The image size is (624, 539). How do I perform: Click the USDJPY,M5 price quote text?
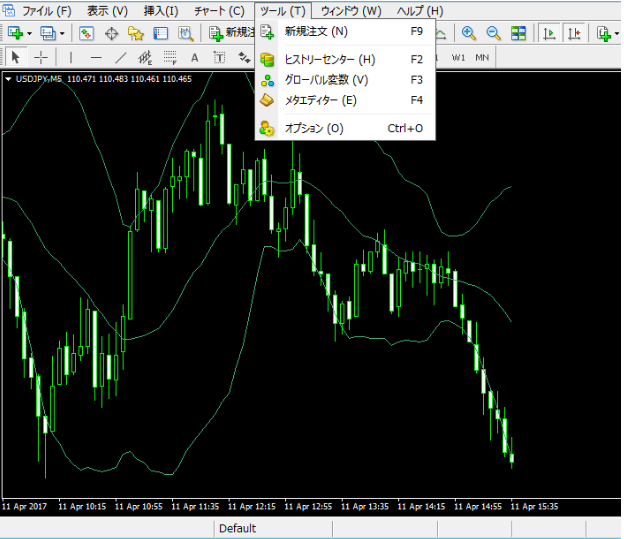[103, 79]
